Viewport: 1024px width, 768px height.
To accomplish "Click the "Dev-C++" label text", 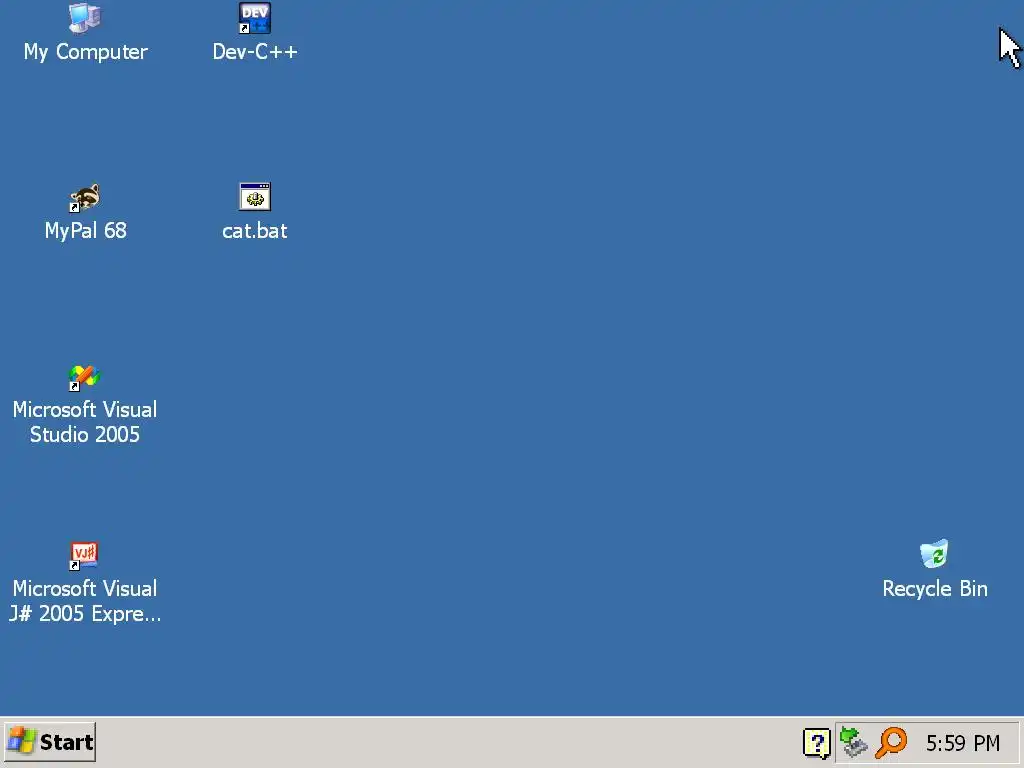I will click(255, 52).
